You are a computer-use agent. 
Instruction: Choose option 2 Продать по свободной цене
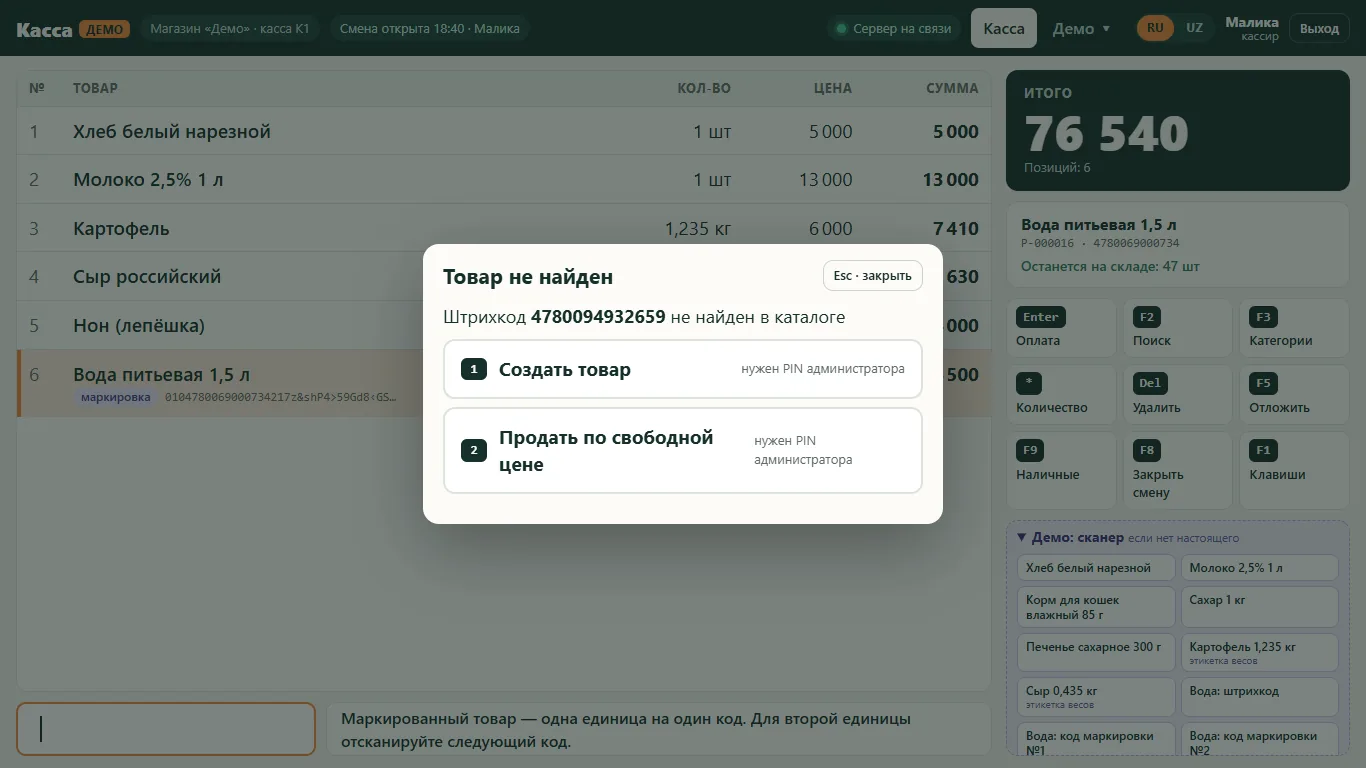[682, 450]
